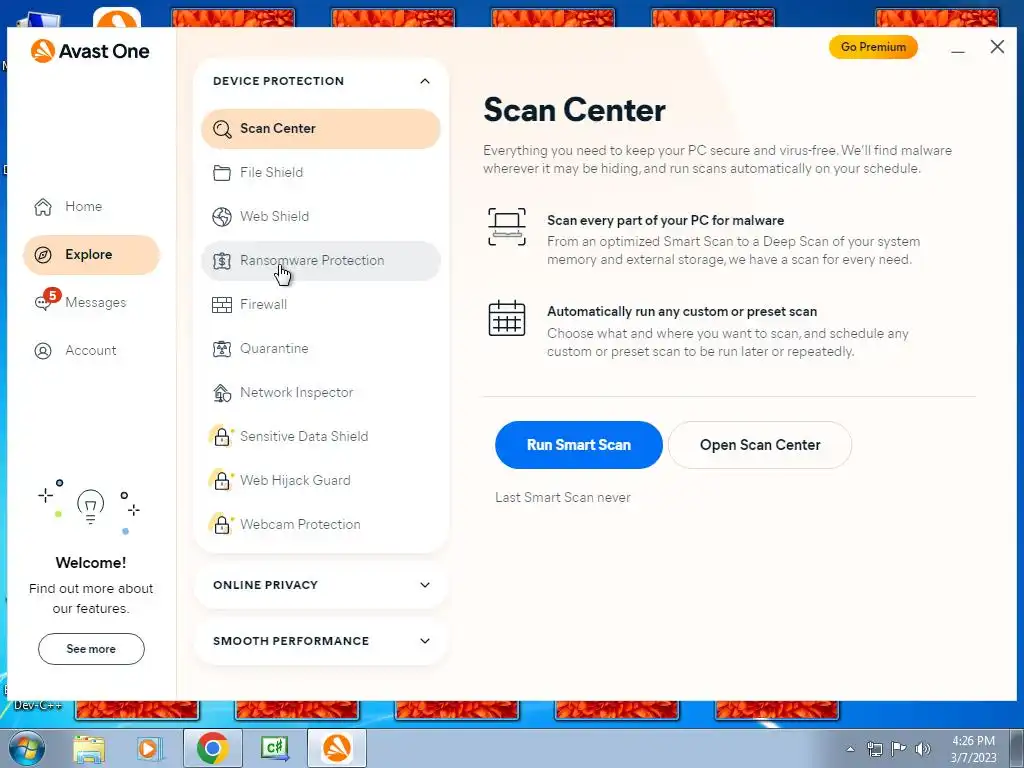1024x768 pixels.
Task: Click the Open Scan Center button
Action: coord(760,445)
